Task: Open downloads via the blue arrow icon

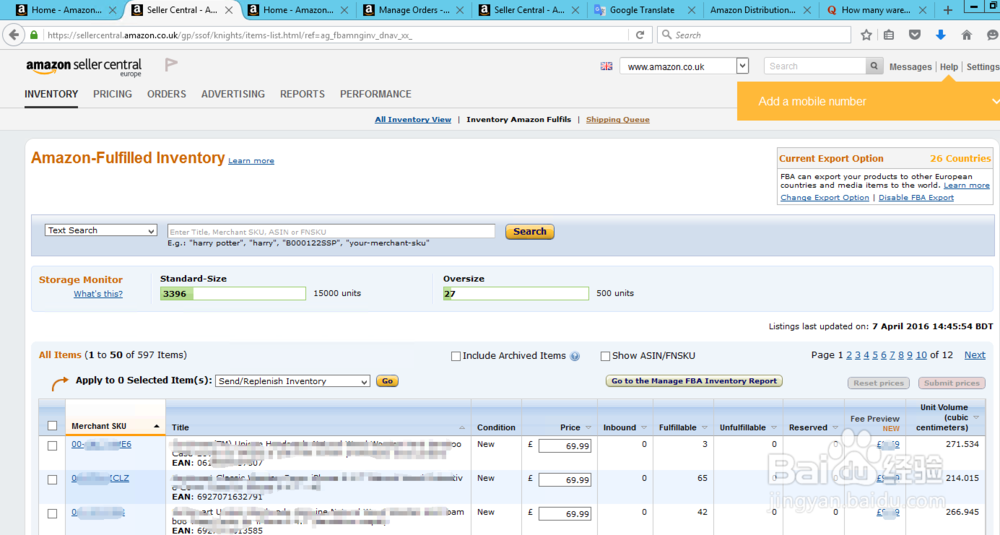Action: click(x=941, y=35)
